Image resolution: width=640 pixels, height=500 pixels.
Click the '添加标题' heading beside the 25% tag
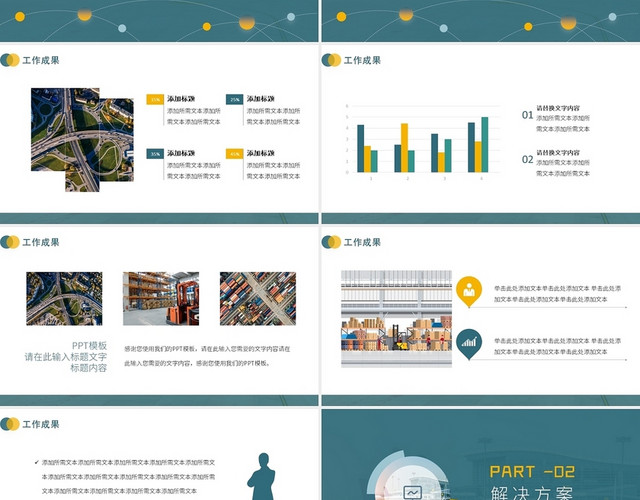tap(260, 99)
